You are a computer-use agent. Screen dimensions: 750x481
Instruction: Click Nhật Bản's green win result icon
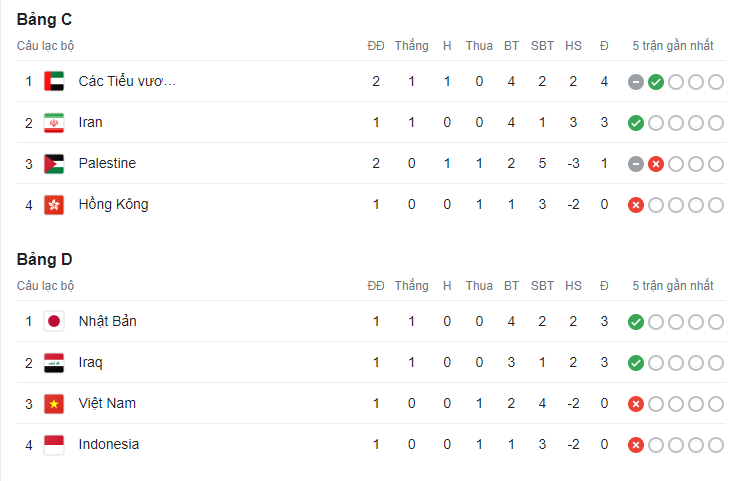(x=636, y=322)
